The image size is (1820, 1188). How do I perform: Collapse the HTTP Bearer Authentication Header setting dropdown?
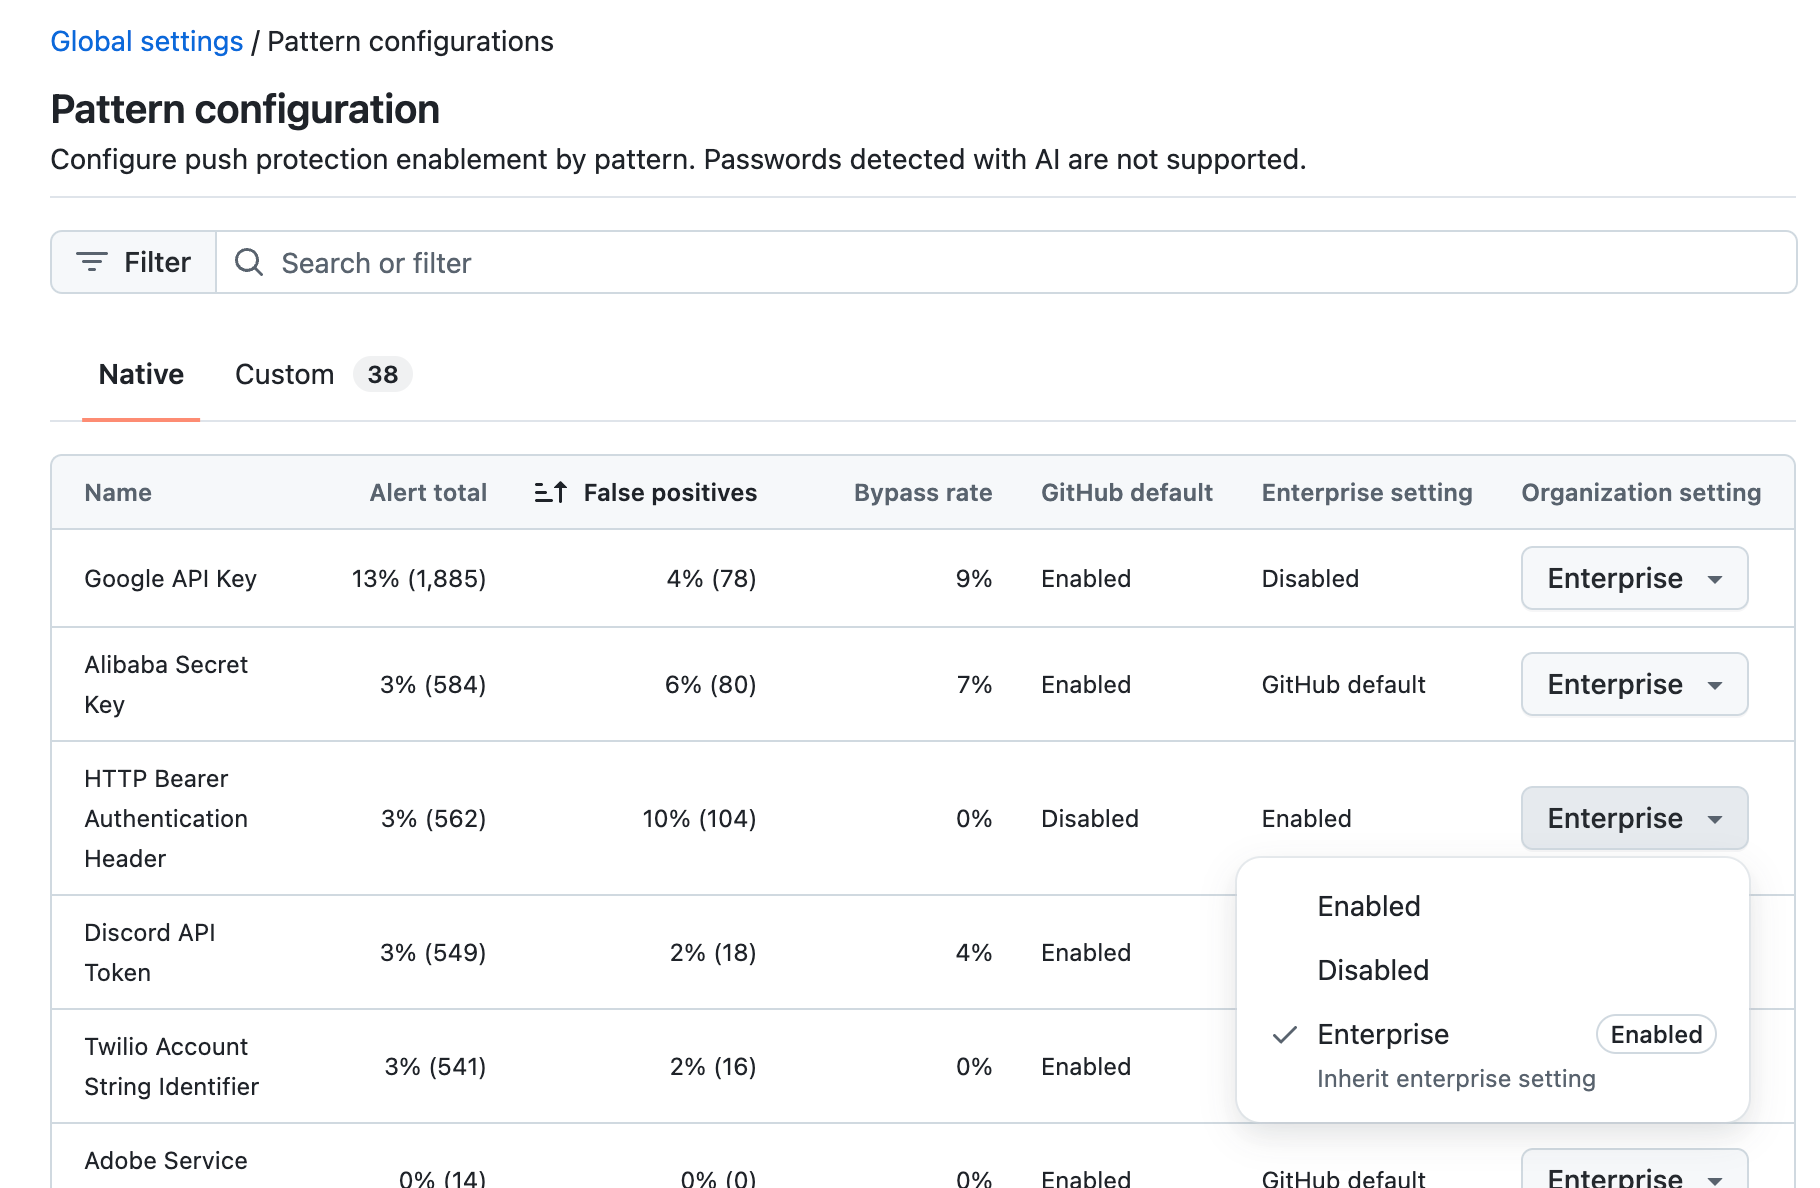(1634, 818)
